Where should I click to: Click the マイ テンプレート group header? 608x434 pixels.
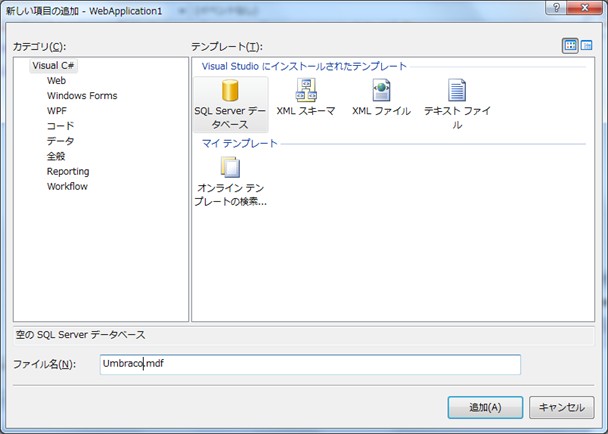tap(240, 144)
